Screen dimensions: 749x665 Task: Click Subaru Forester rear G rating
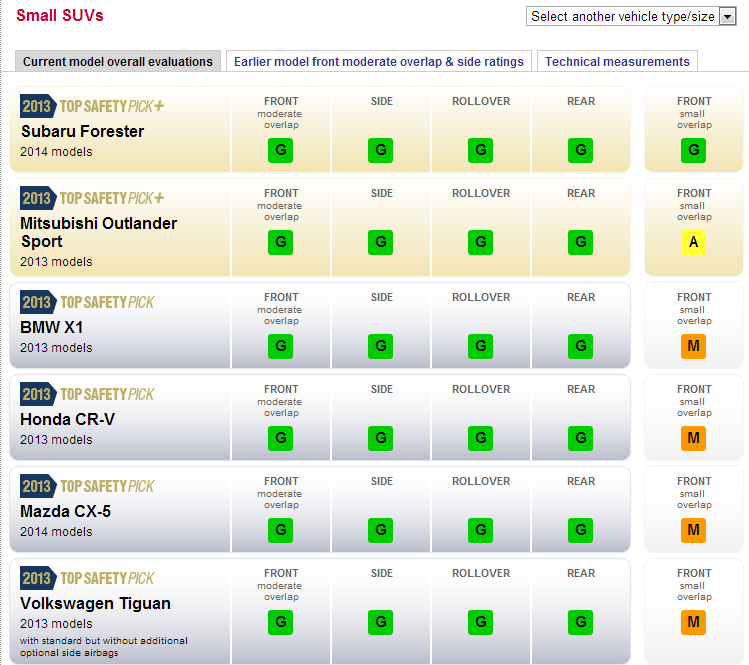[580, 150]
